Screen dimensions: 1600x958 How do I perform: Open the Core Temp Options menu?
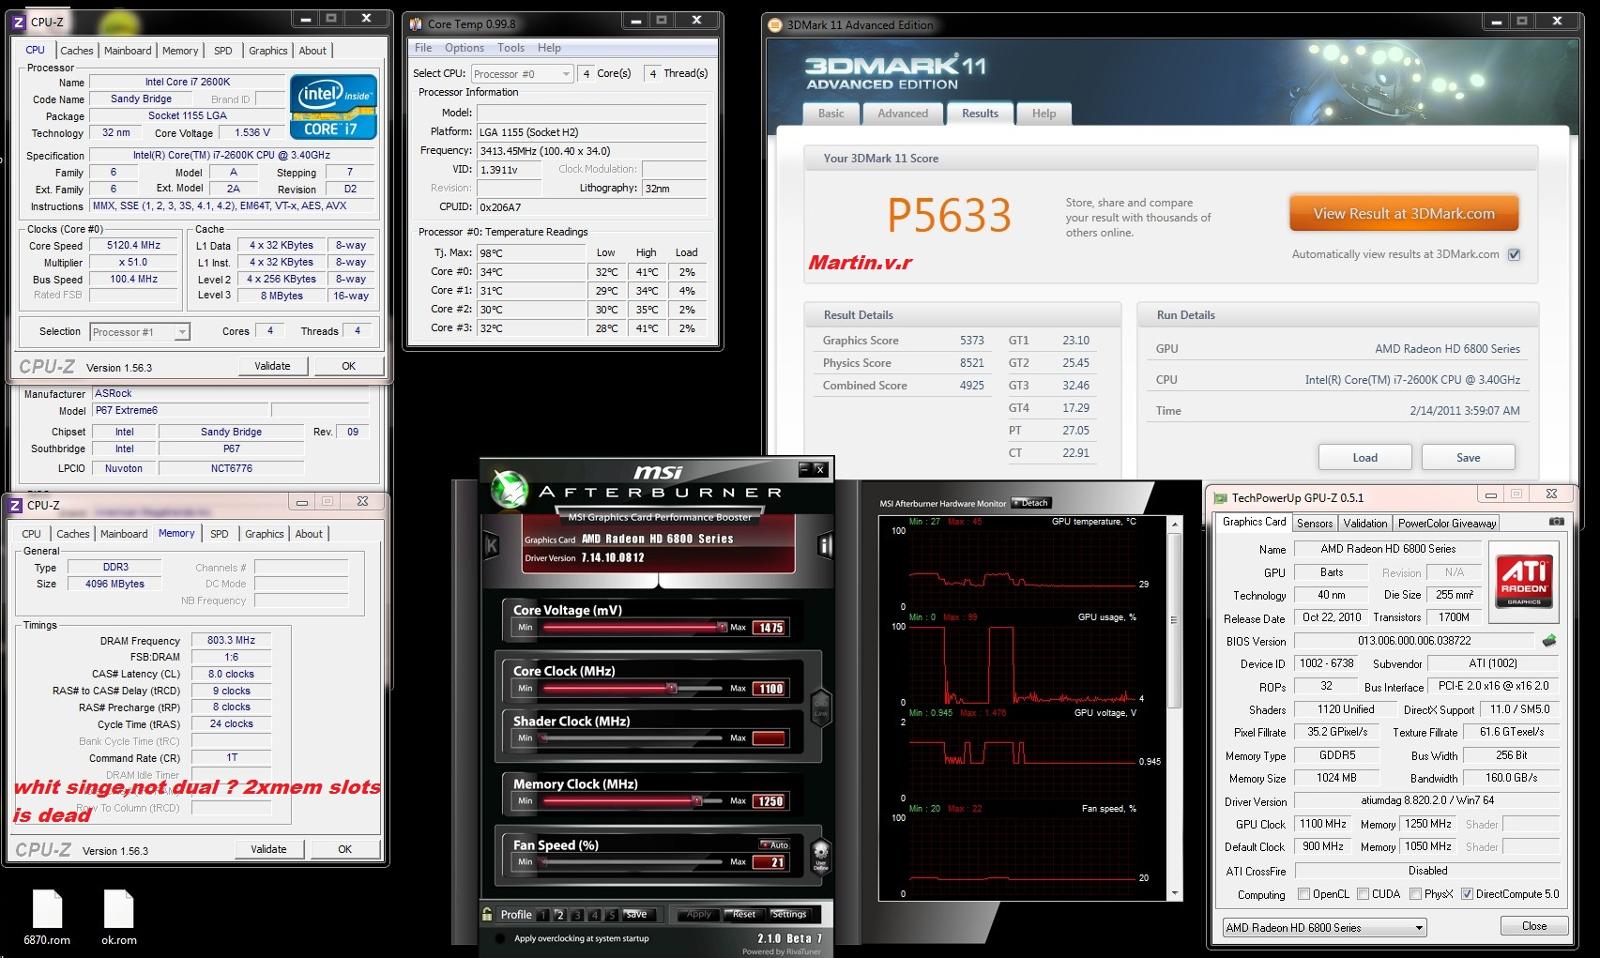464,47
